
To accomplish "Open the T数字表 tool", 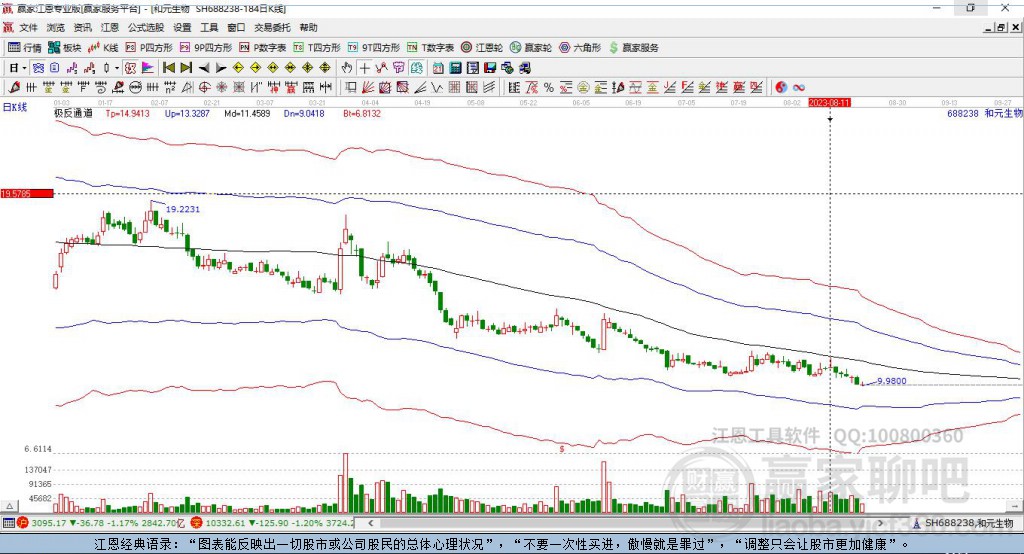I will point(430,48).
